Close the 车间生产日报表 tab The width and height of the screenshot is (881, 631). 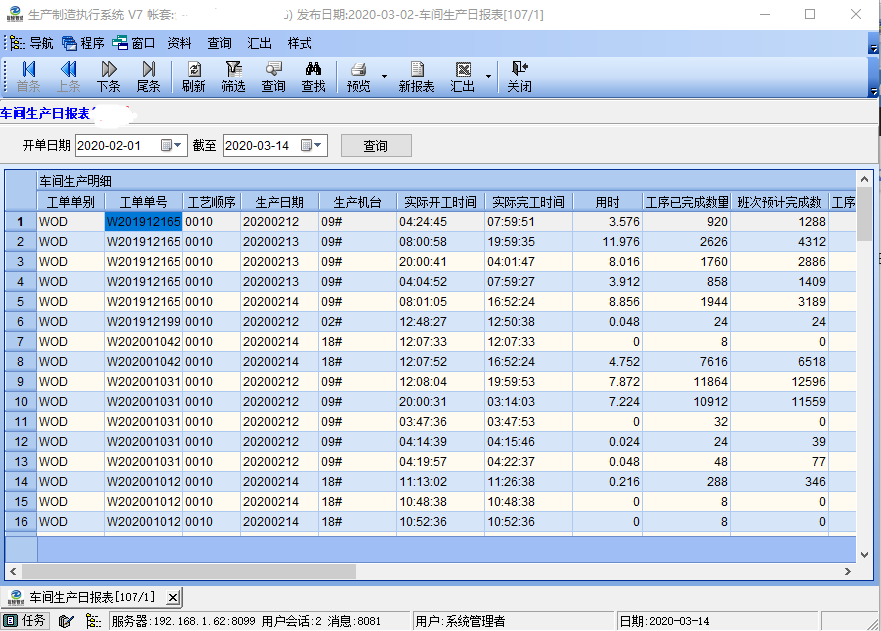174,597
